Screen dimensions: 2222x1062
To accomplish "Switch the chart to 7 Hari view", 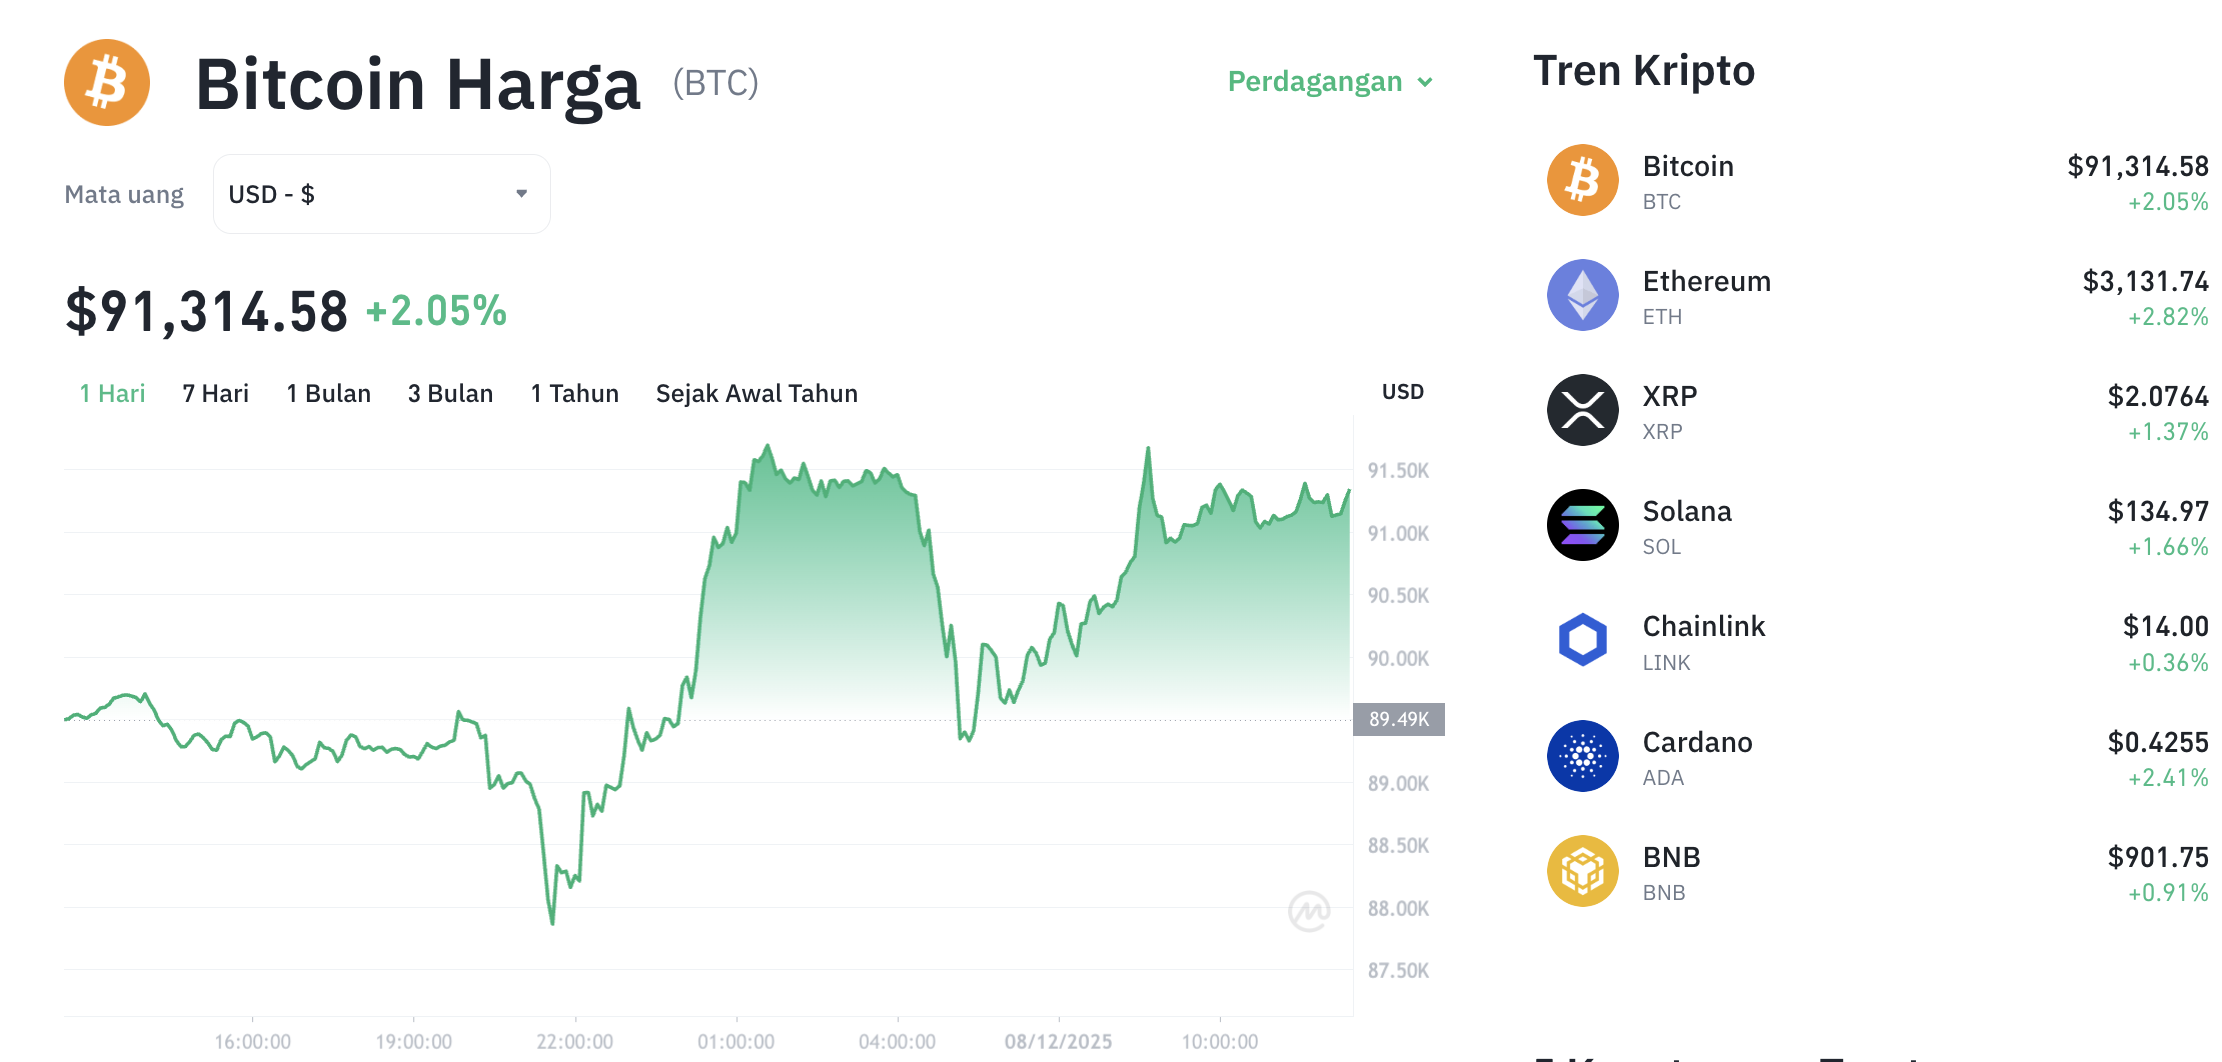I will (214, 393).
